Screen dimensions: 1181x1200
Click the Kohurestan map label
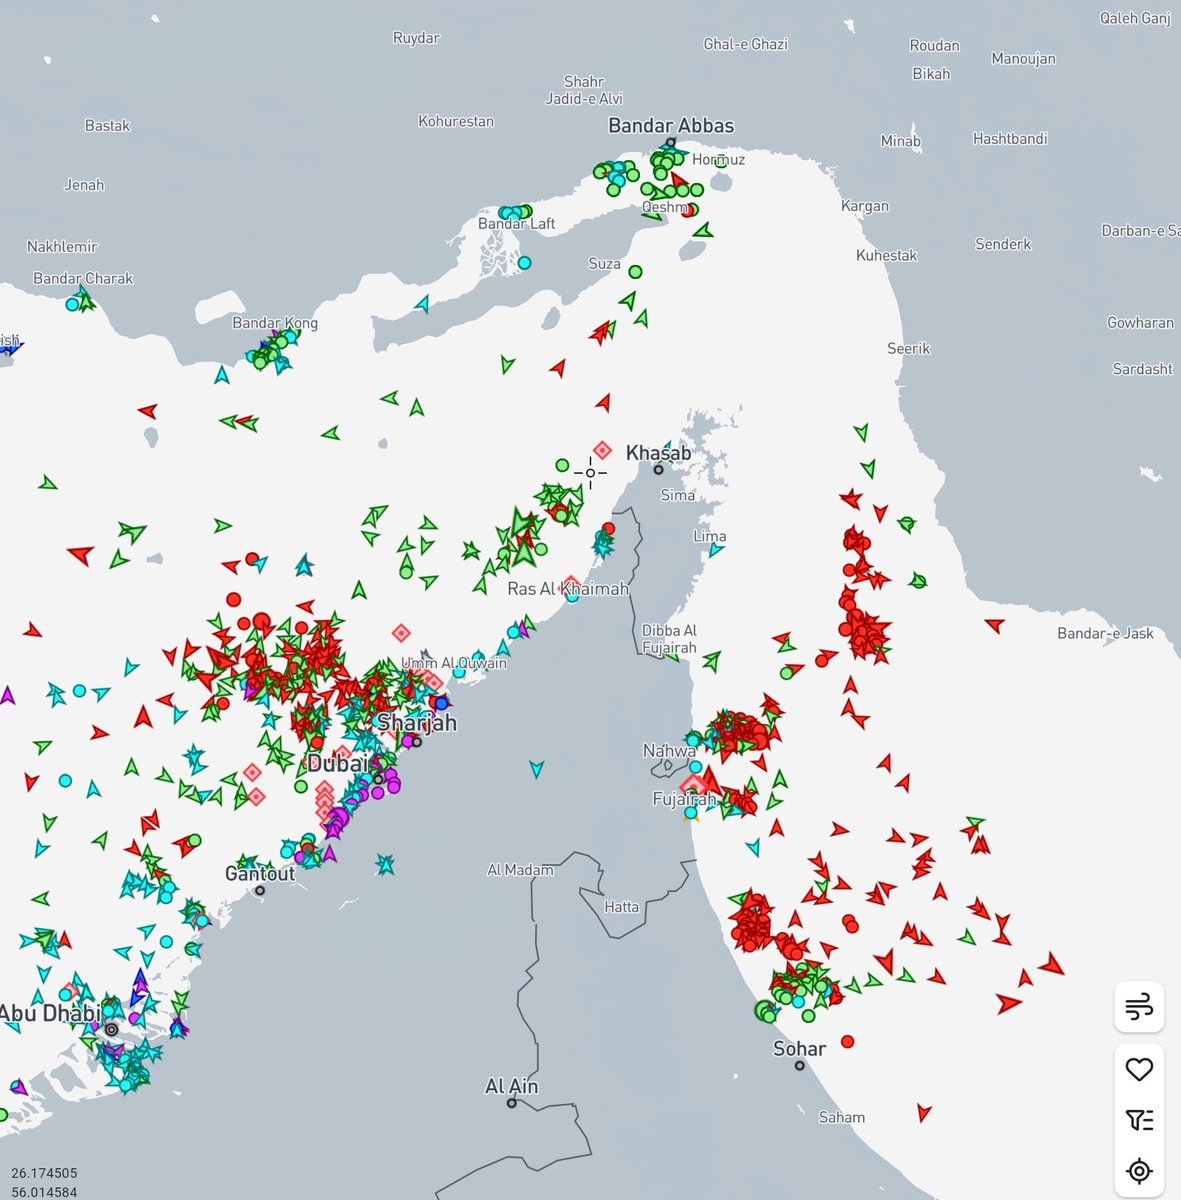click(456, 121)
